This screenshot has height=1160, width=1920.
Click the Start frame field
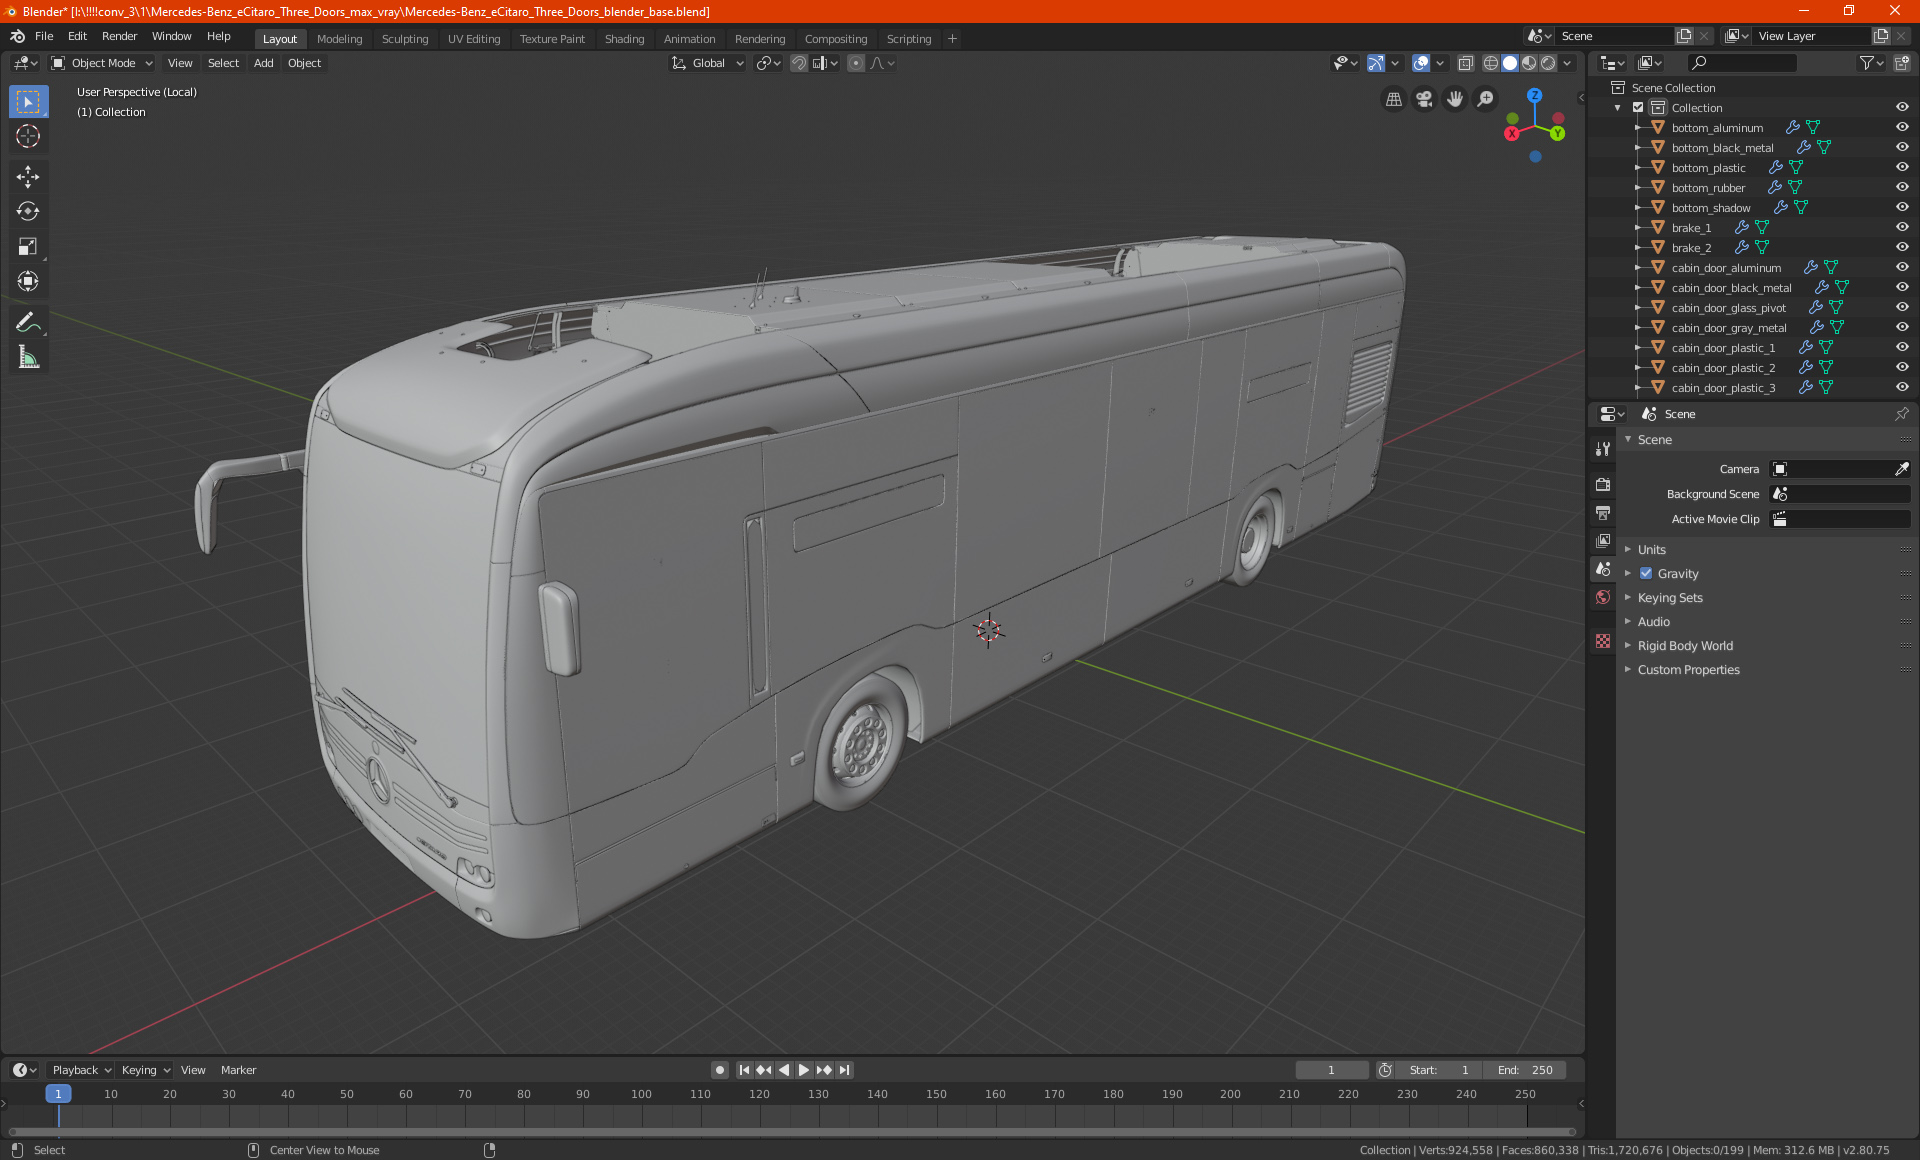coord(1438,1070)
